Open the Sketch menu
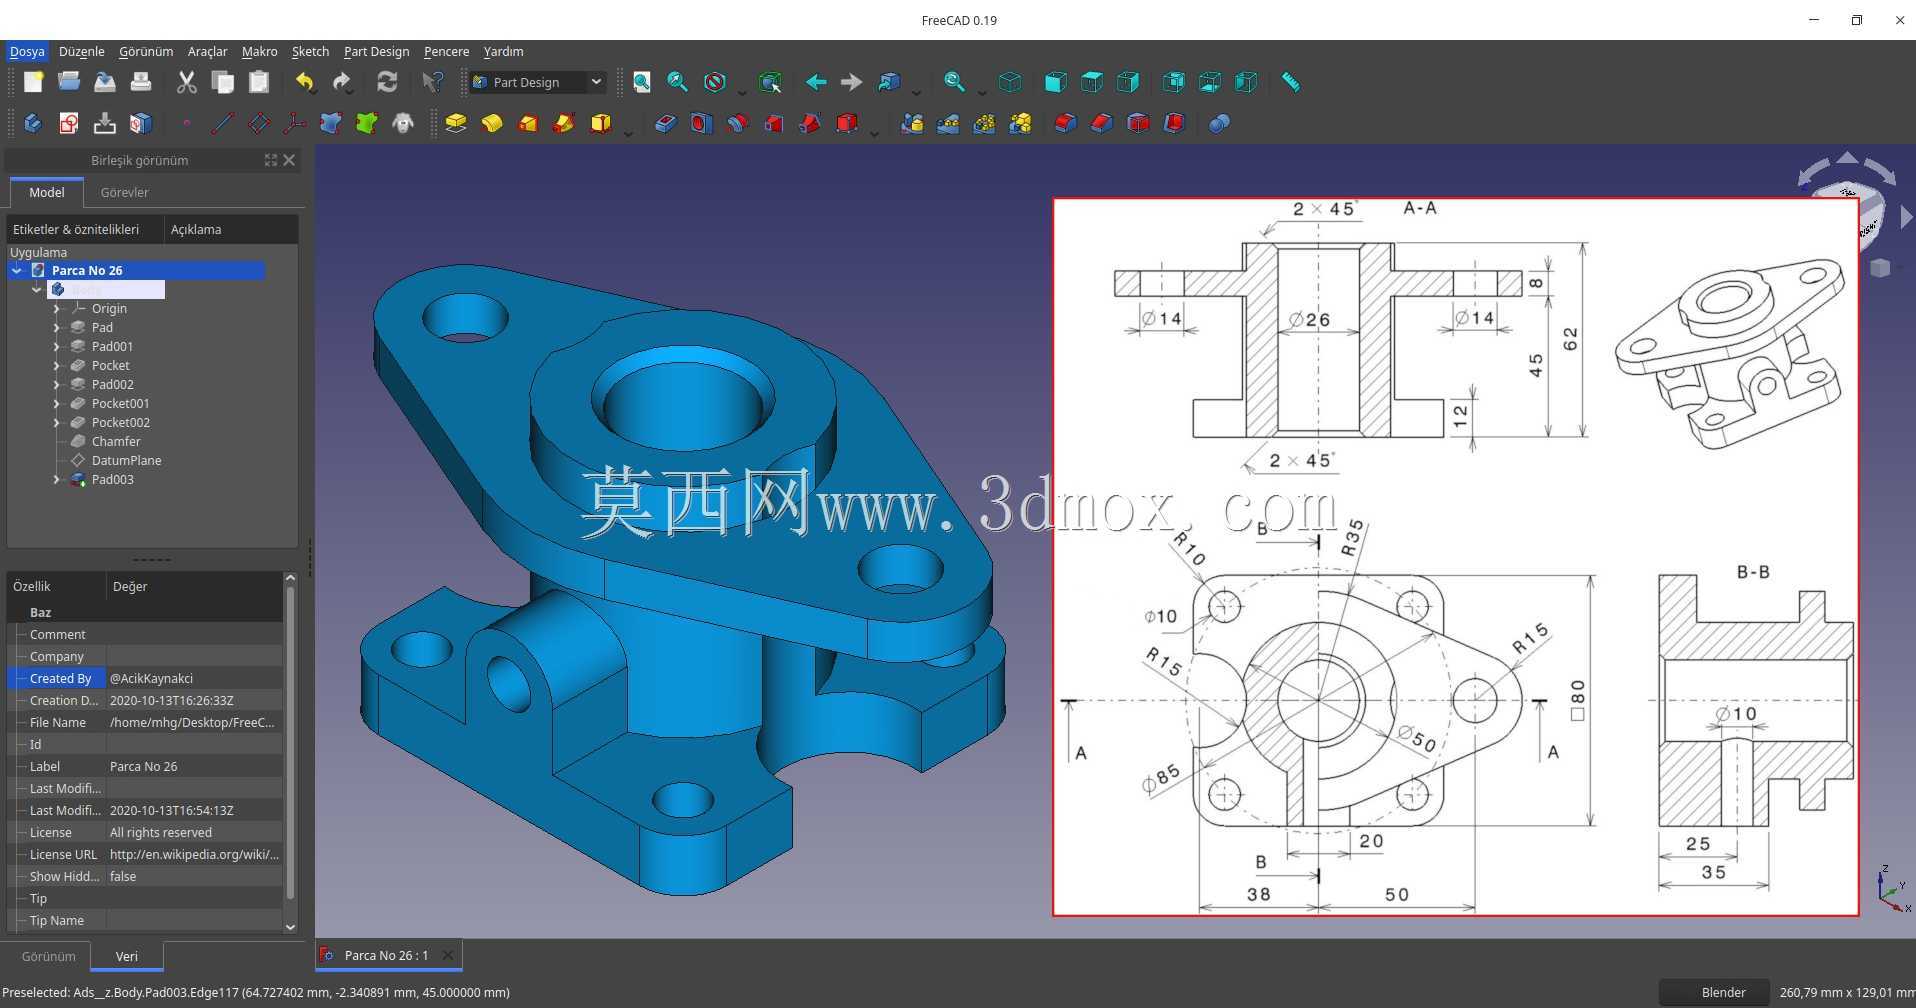Image resolution: width=1916 pixels, height=1008 pixels. [x=310, y=51]
